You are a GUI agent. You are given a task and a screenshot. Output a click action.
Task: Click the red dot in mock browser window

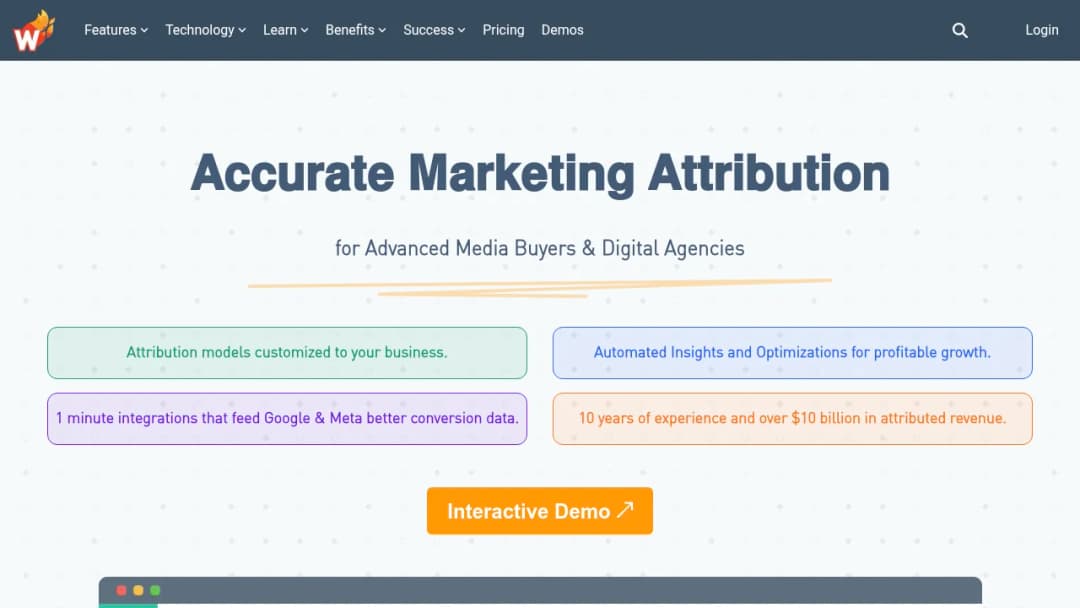tap(121, 590)
